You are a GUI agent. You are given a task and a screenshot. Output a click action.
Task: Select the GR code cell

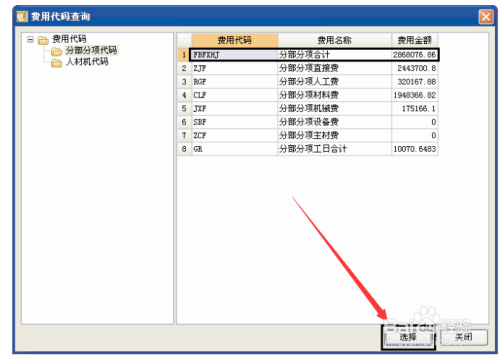point(235,149)
